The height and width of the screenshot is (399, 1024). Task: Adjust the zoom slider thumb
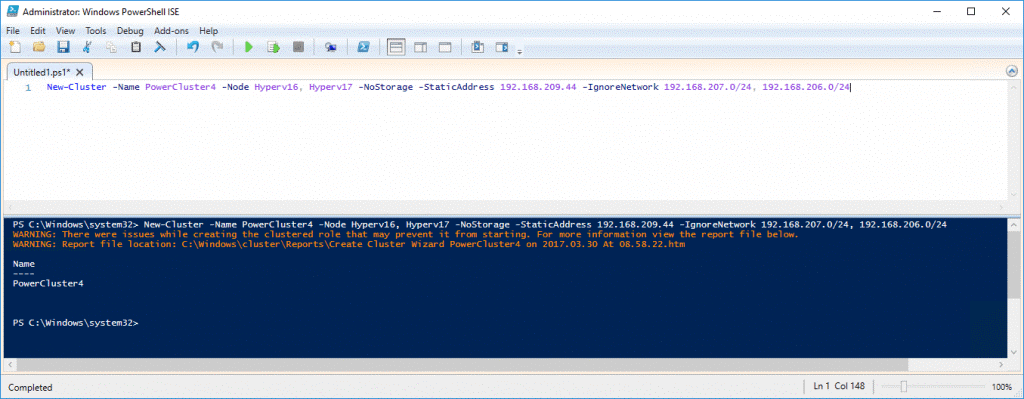(904, 387)
